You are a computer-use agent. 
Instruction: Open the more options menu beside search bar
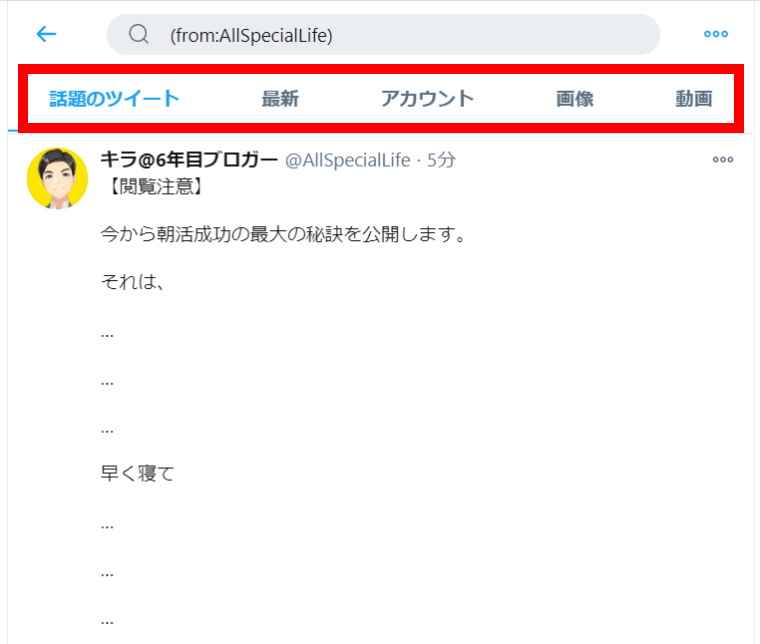tap(715, 34)
